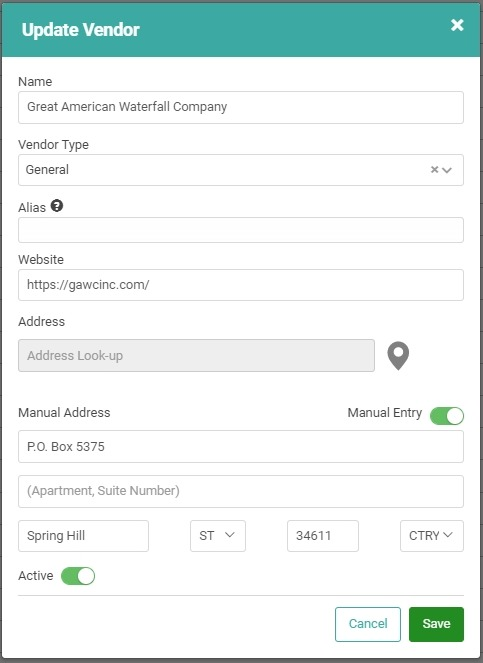Viewport: 483px width, 663px height.
Task: Open the ST state dropdown
Action: click(218, 536)
